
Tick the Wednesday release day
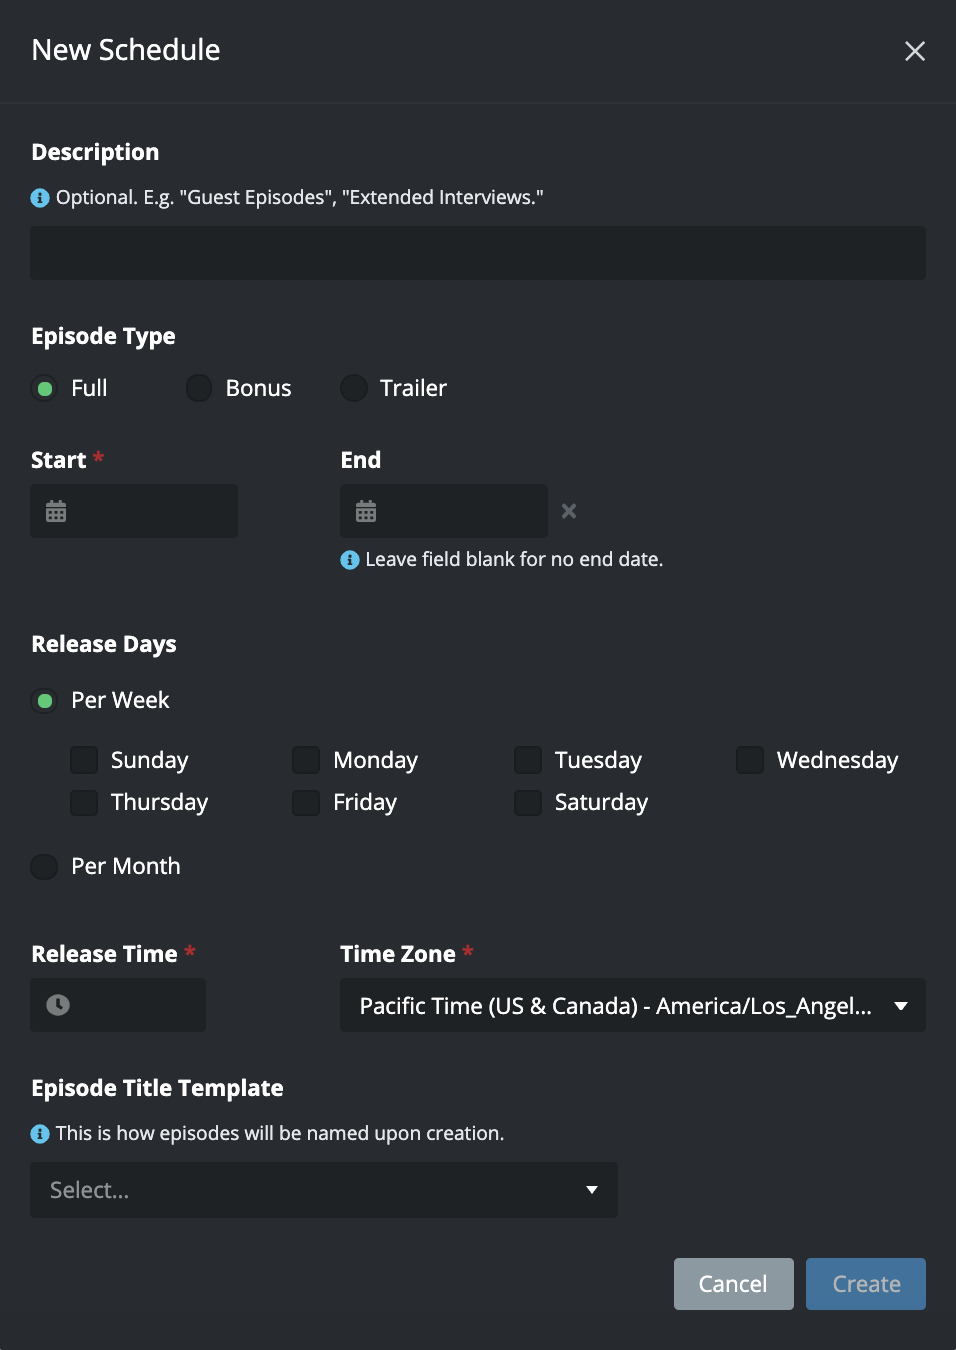tap(750, 760)
